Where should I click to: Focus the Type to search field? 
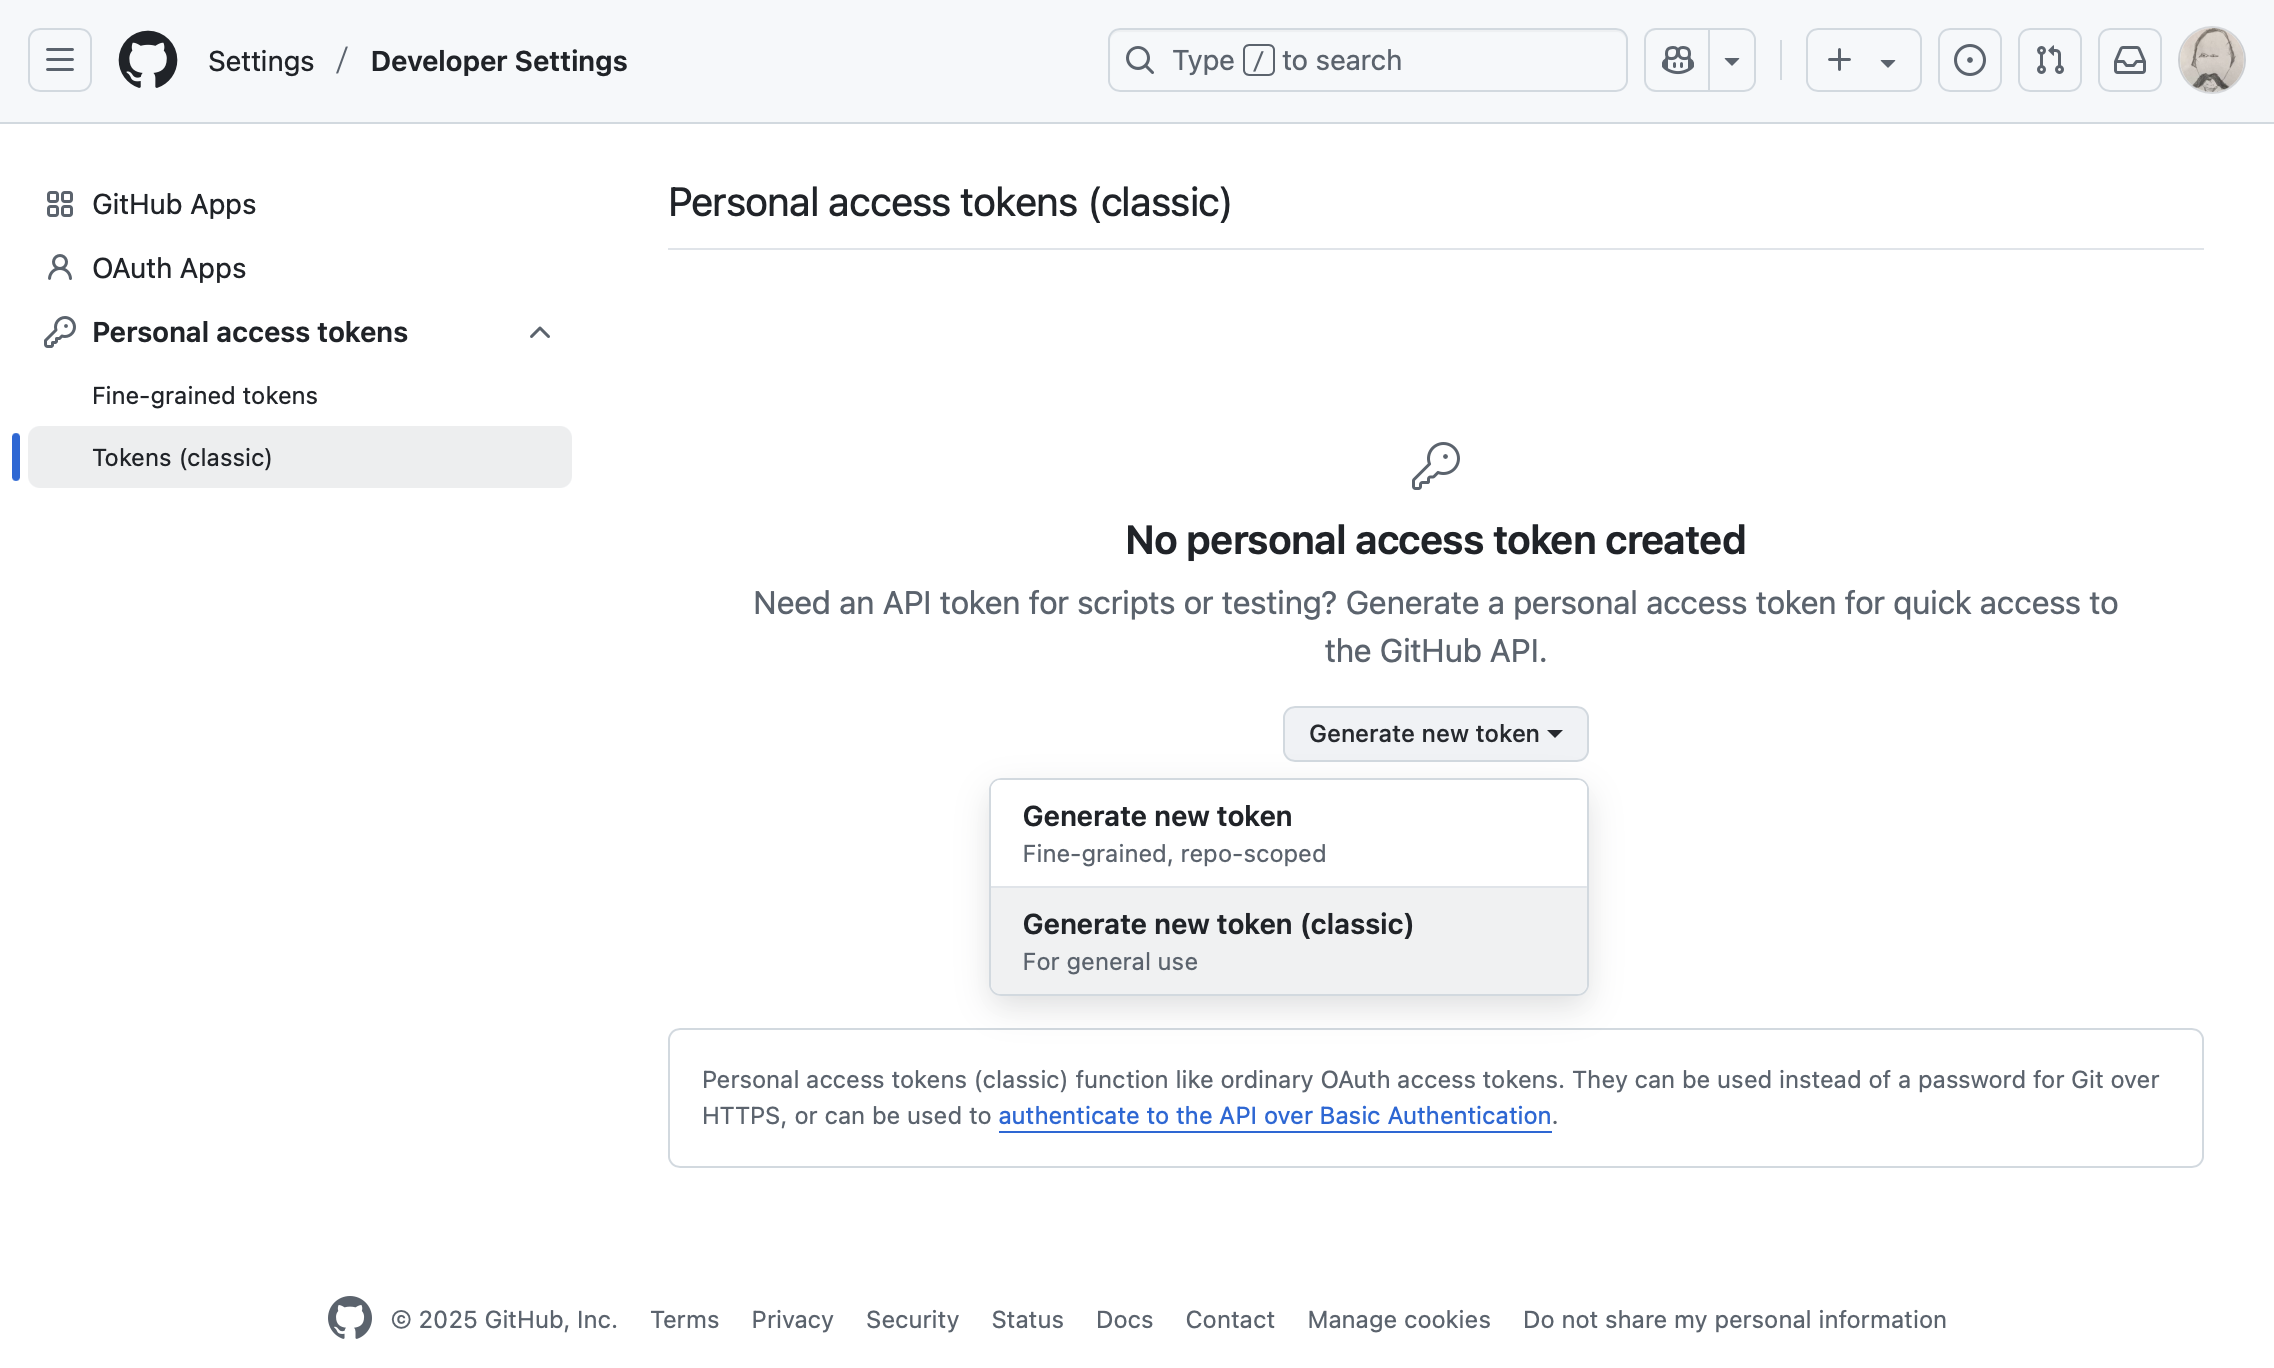(1366, 60)
